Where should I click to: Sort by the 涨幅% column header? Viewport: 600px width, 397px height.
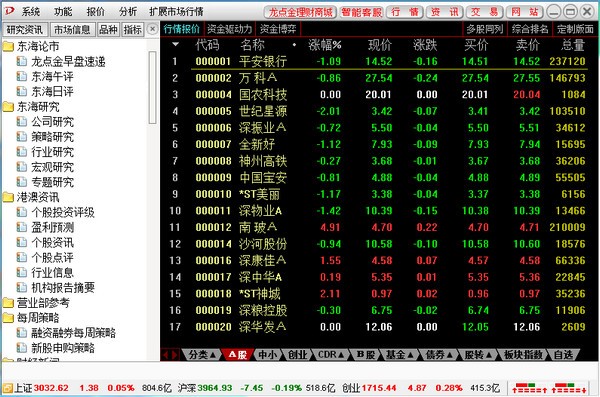325,45
